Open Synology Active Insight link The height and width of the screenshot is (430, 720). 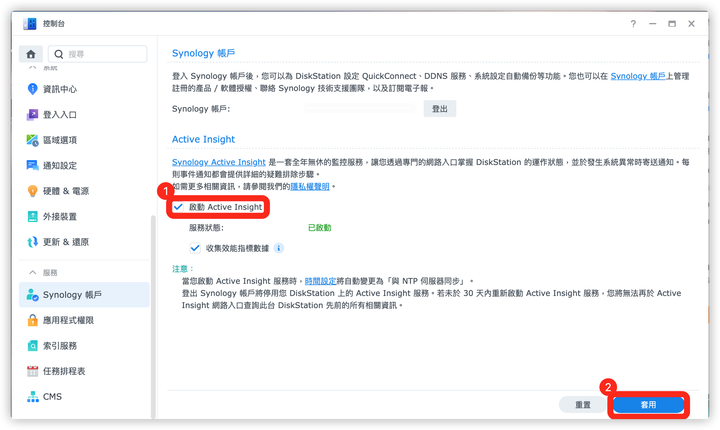219,162
